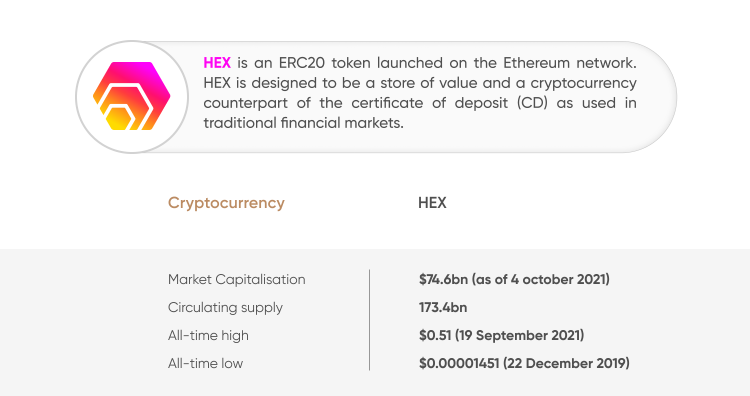The image size is (750, 396).
Task: Select the $74.6bn market cap value
Action: [514, 279]
